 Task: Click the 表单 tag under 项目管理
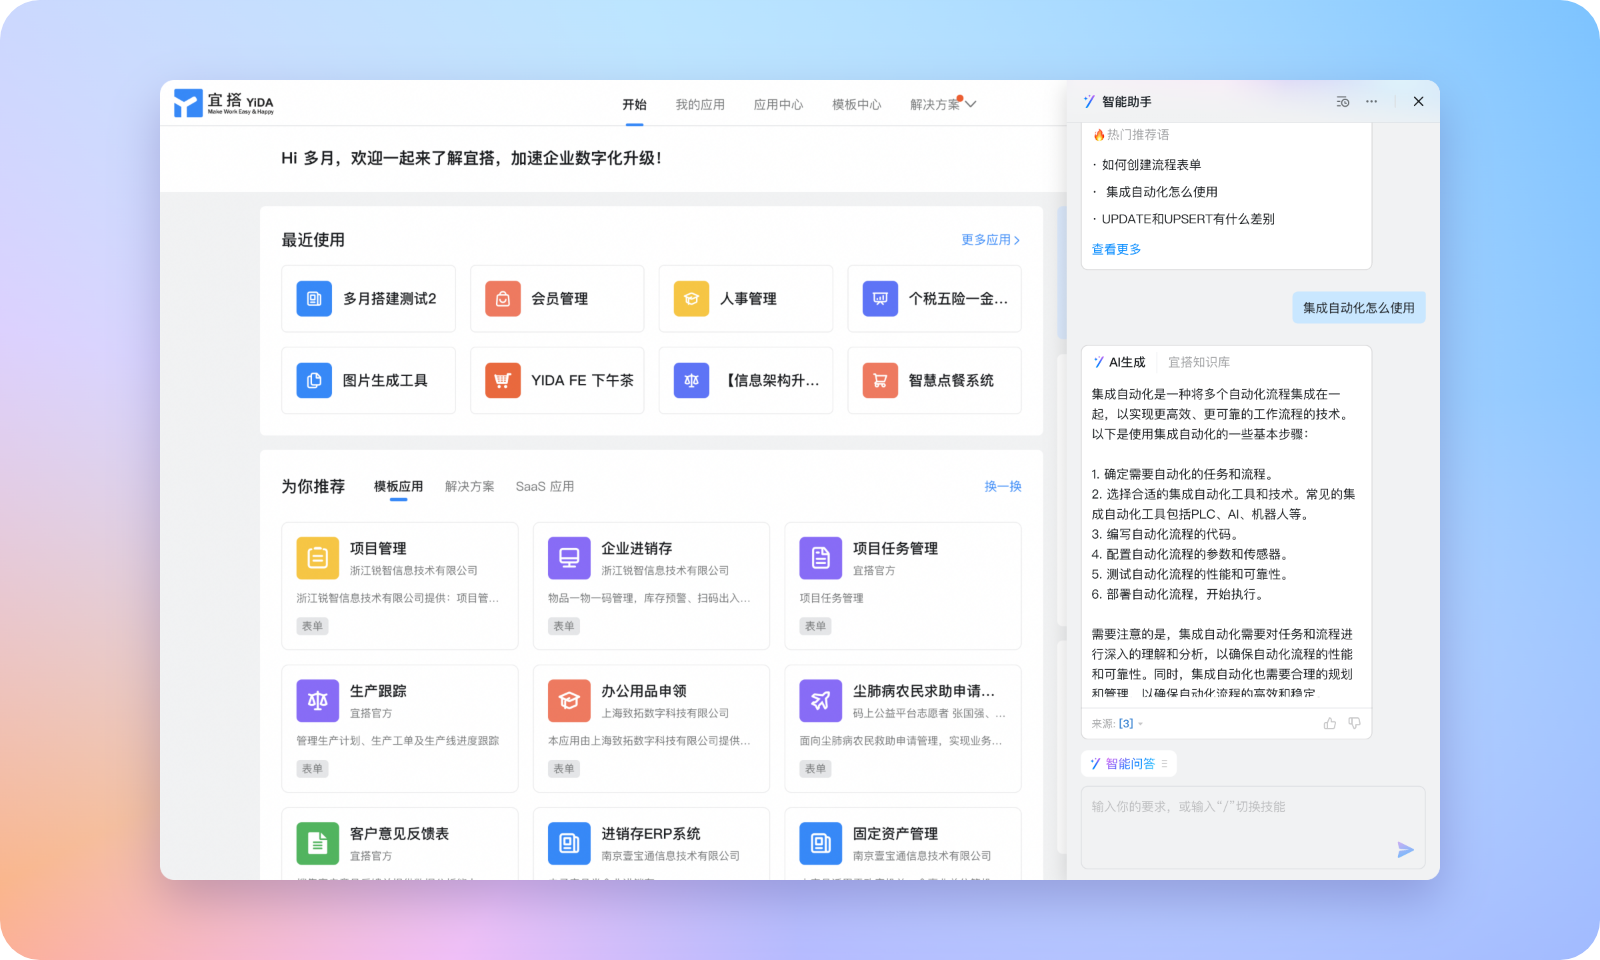click(313, 626)
